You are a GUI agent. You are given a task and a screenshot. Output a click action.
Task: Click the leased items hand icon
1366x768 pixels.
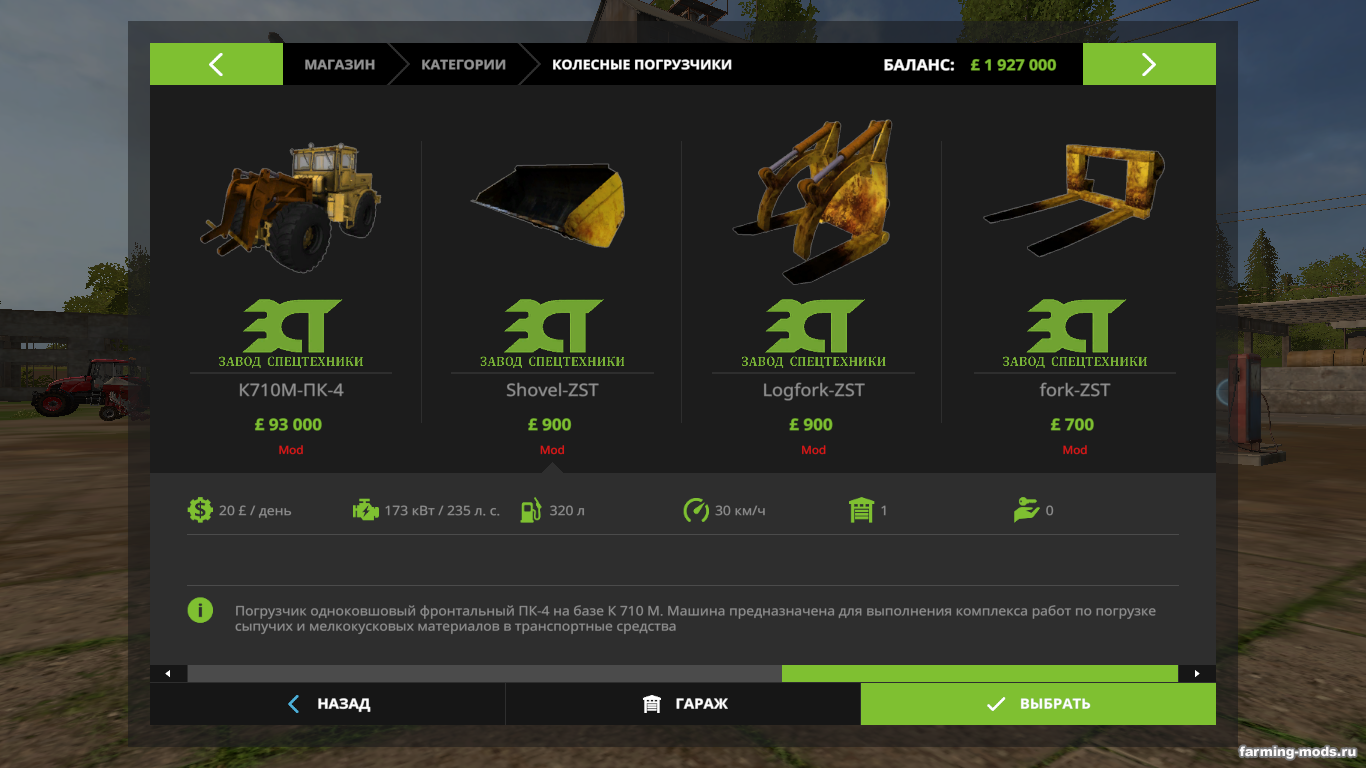click(x=1026, y=510)
